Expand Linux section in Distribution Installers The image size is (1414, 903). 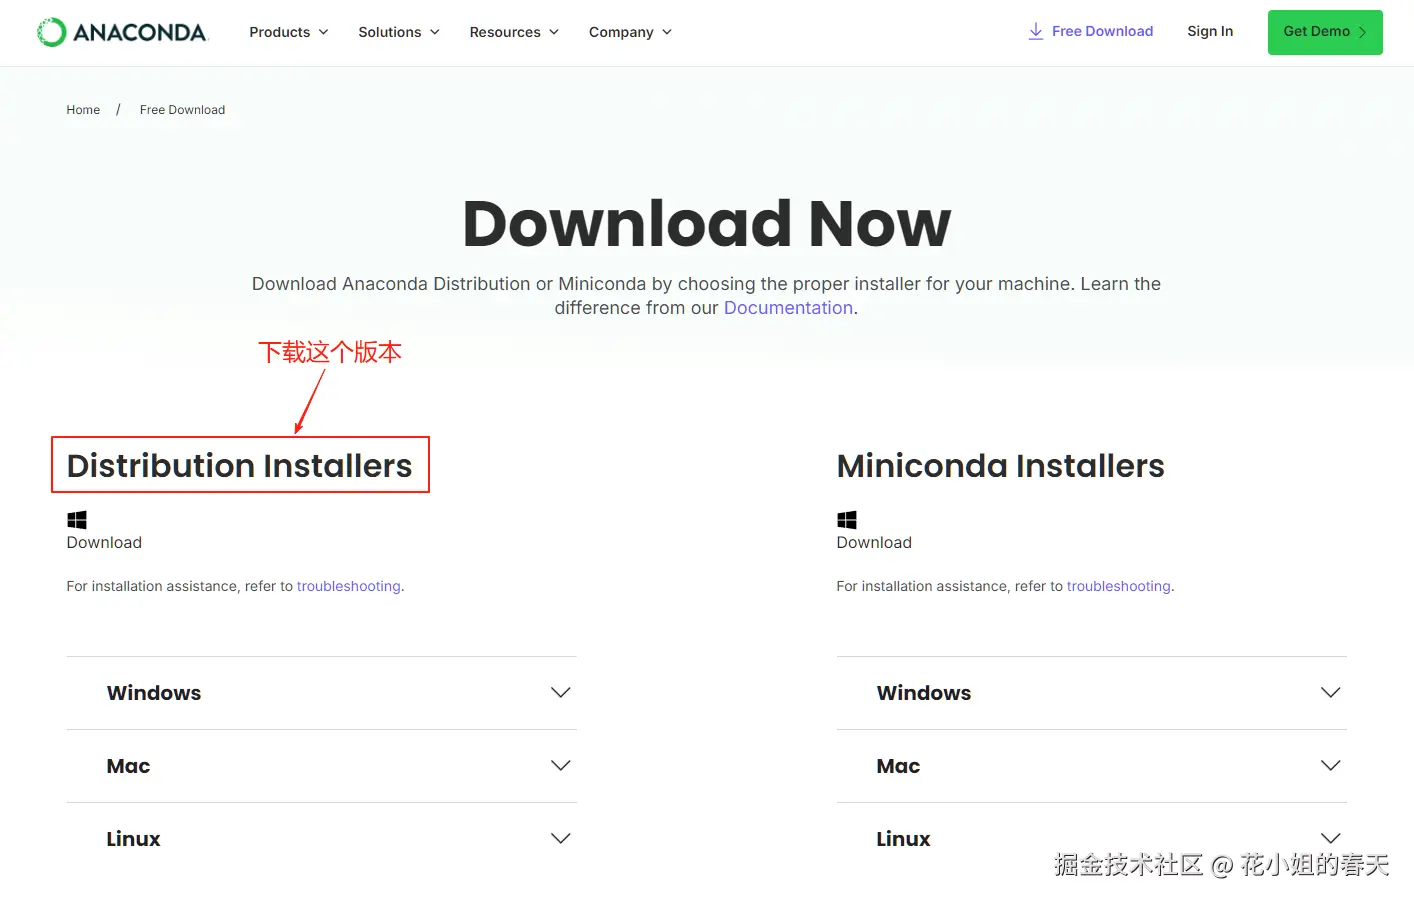tap(322, 839)
